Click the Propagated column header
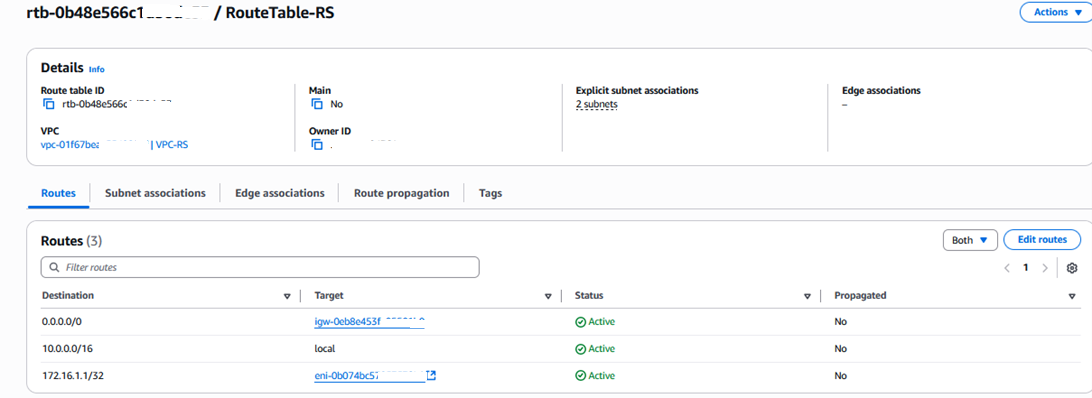The image size is (1092, 398). 860,296
